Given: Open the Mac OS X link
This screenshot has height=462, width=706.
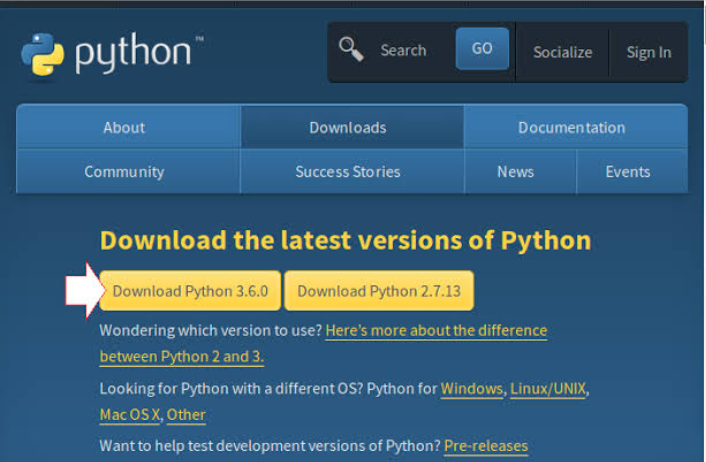Looking at the screenshot, I should (x=130, y=414).
